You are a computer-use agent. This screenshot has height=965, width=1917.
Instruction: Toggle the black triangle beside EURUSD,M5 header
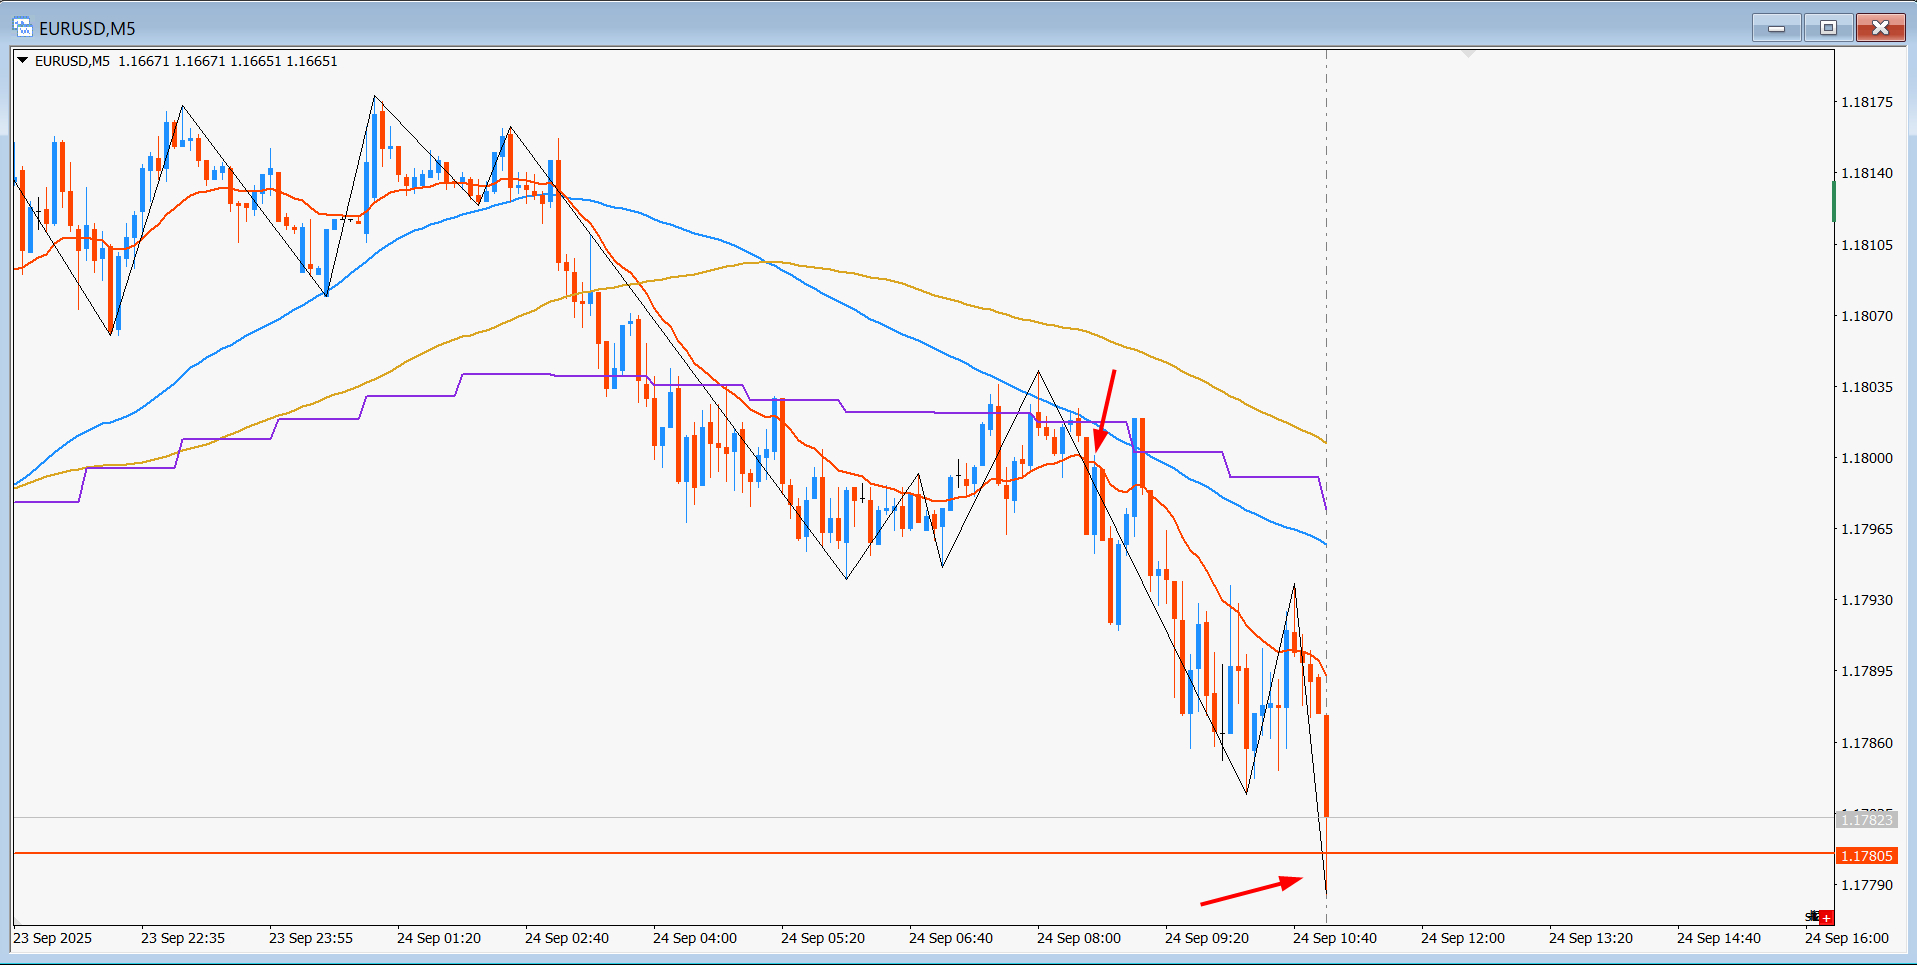(x=22, y=61)
